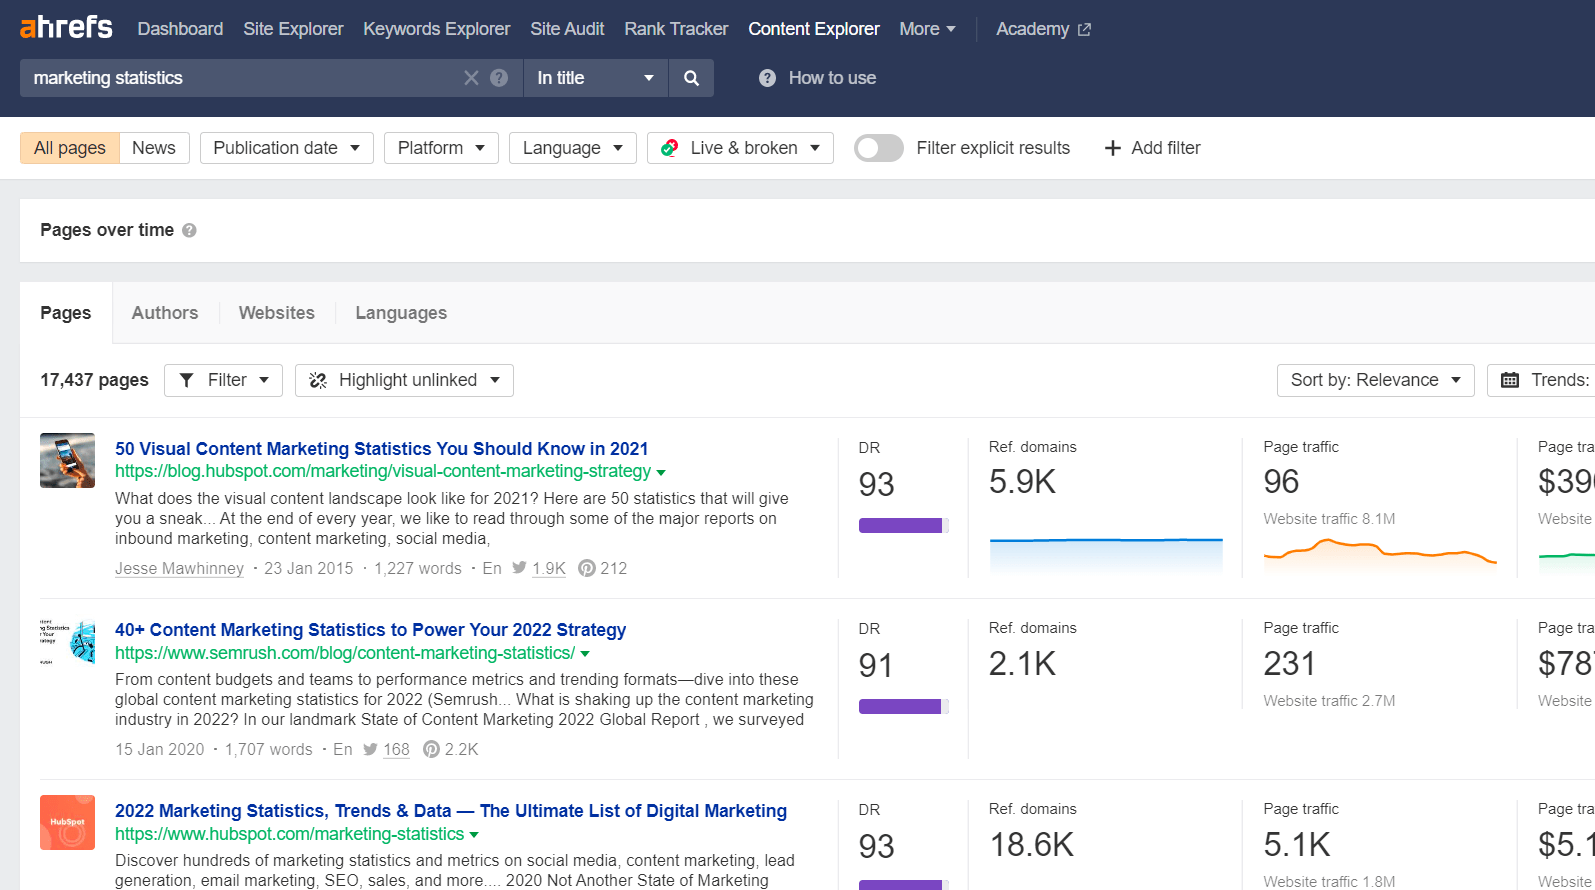The height and width of the screenshot is (890, 1595).
Task: Click the Trends calendar icon
Action: click(x=1510, y=380)
